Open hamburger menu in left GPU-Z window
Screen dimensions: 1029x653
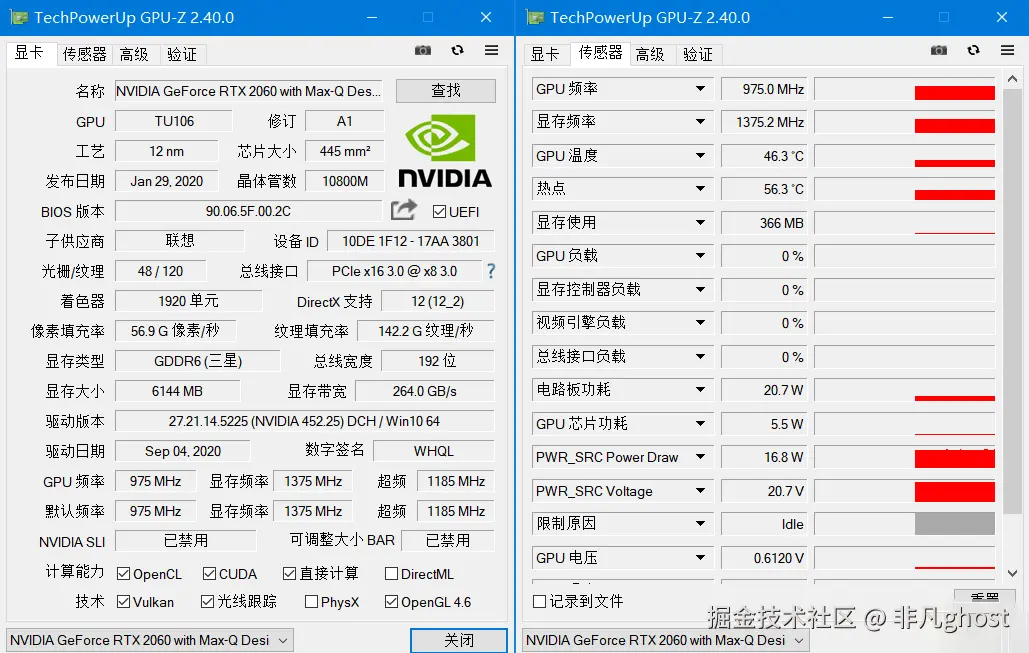pos(492,51)
